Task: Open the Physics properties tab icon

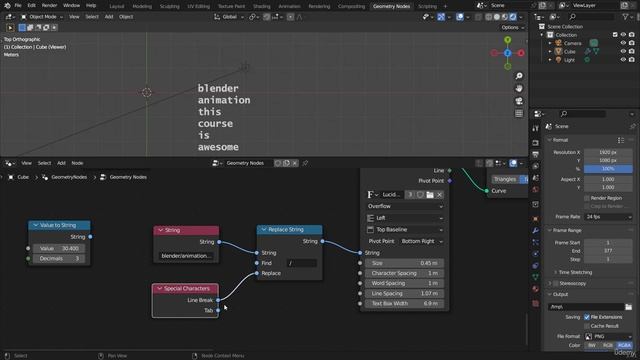Action: 536,254
